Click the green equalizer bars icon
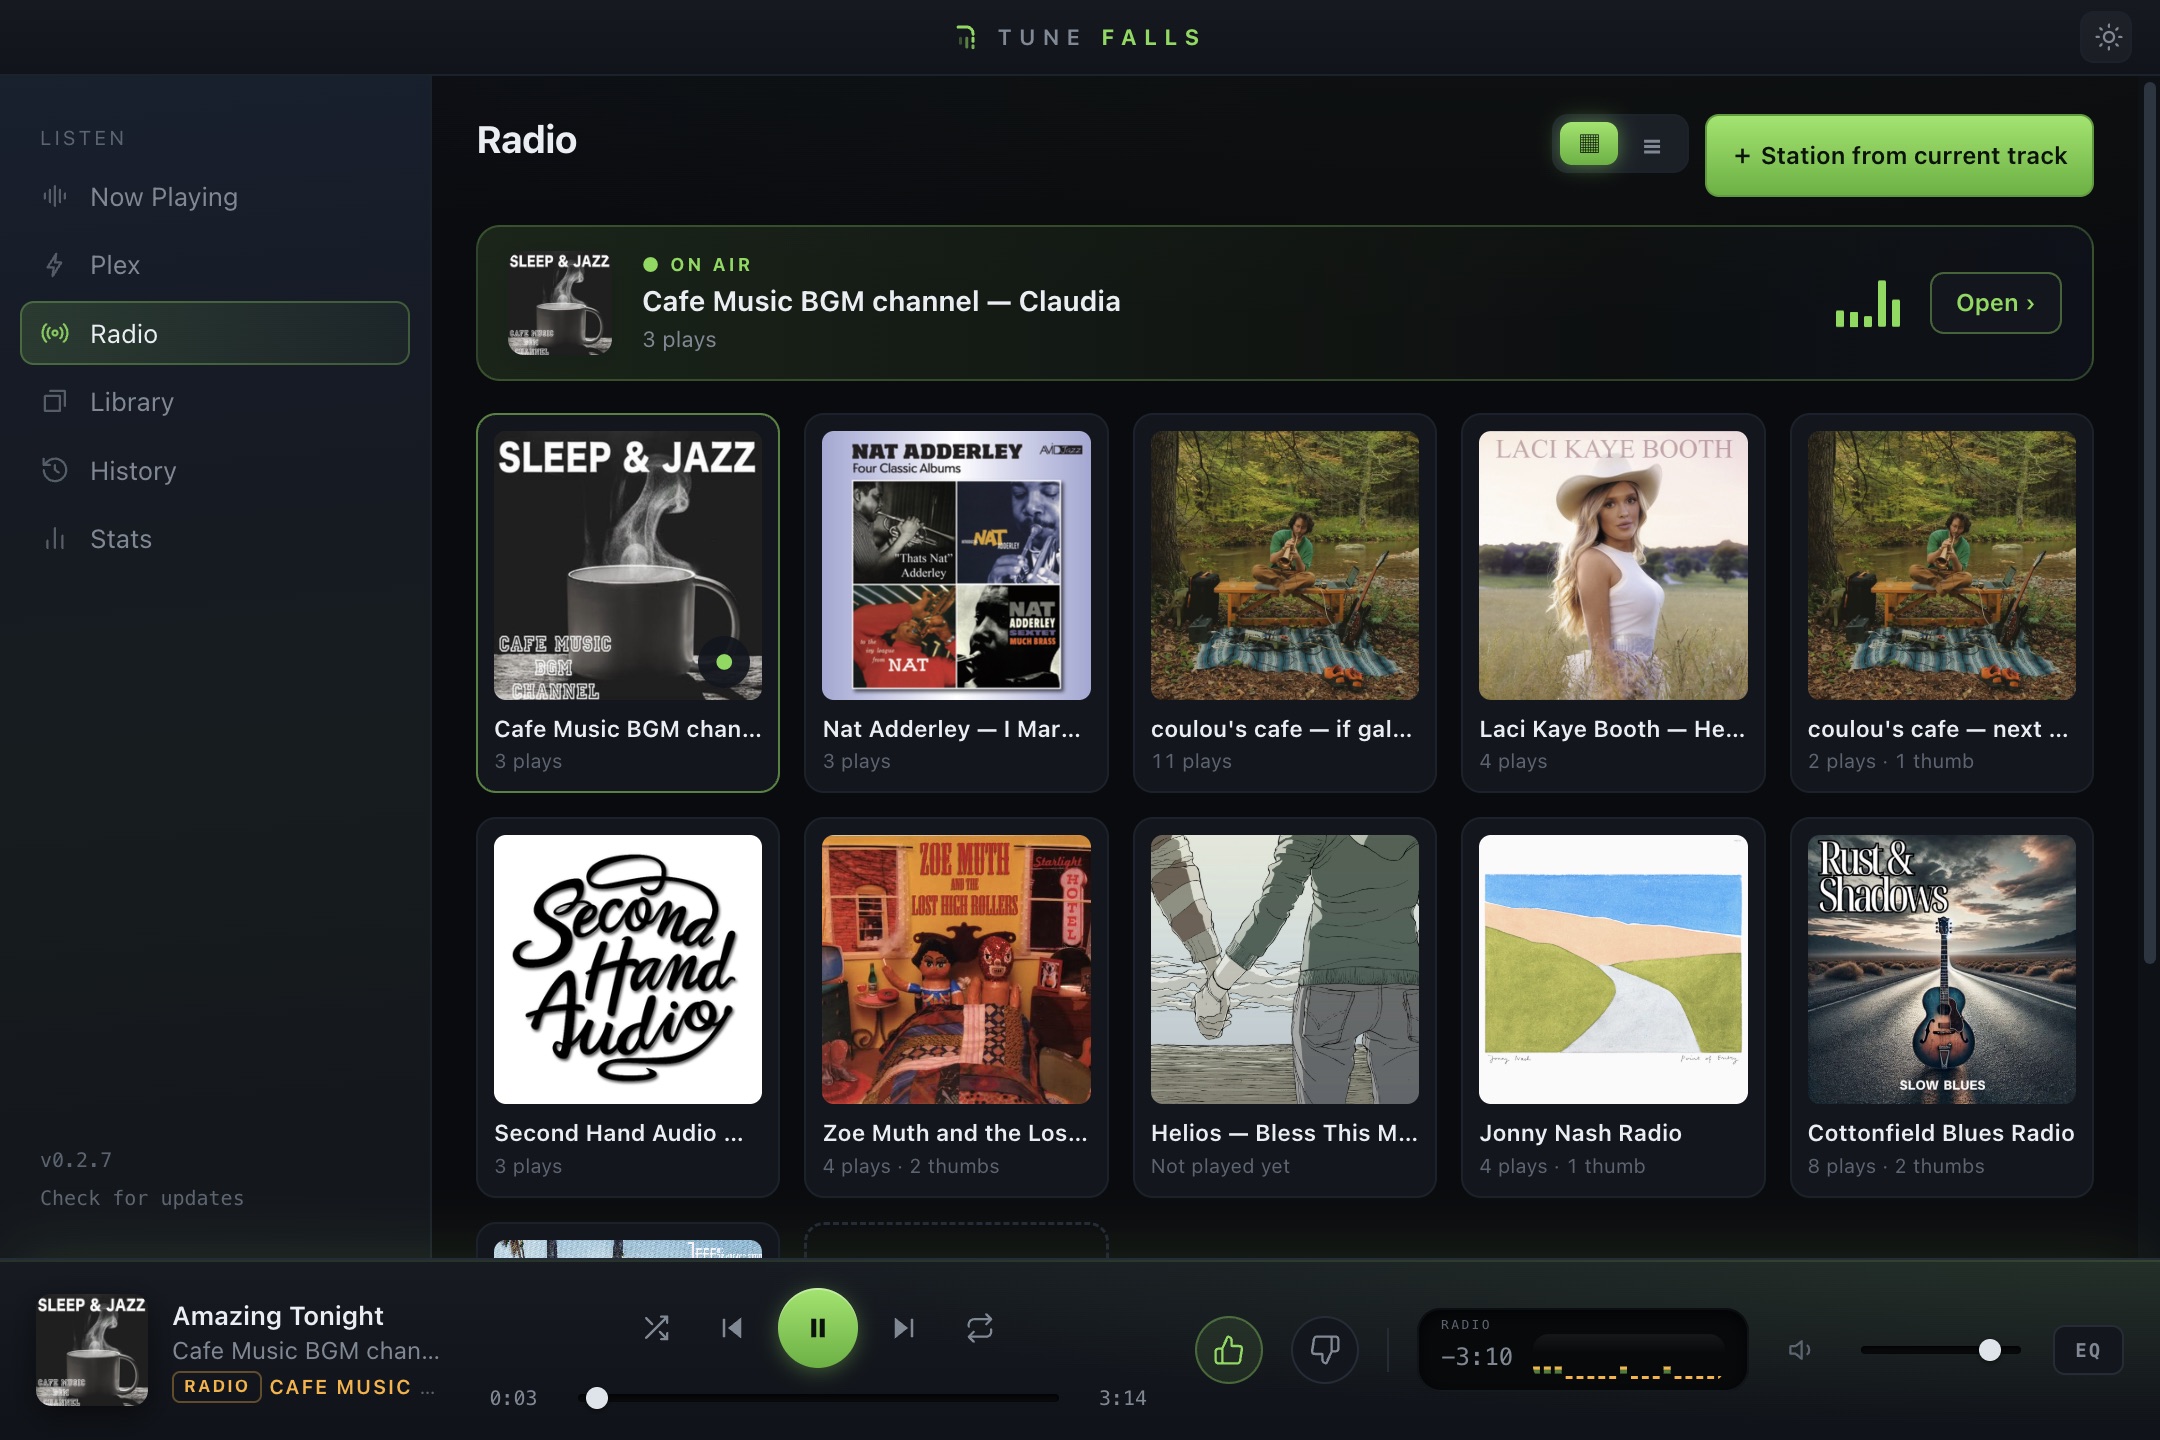This screenshot has height=1440, width=2160. [1867, 303]
